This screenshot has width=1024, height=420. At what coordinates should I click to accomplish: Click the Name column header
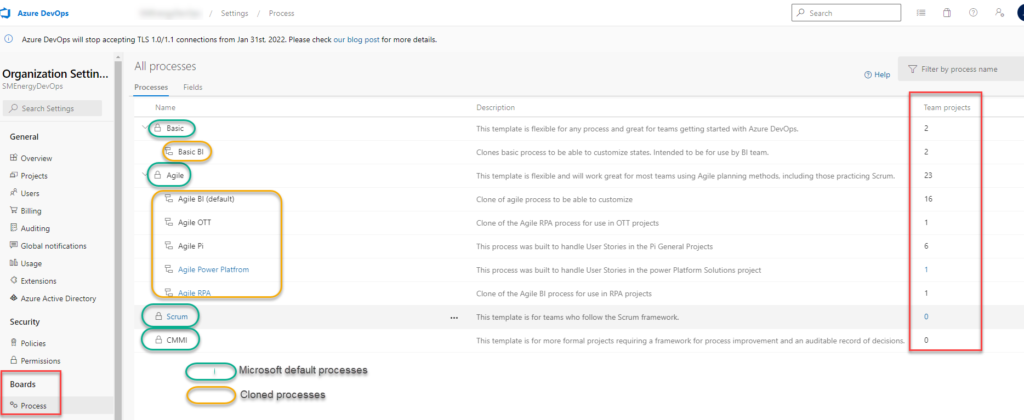[165, 107]
